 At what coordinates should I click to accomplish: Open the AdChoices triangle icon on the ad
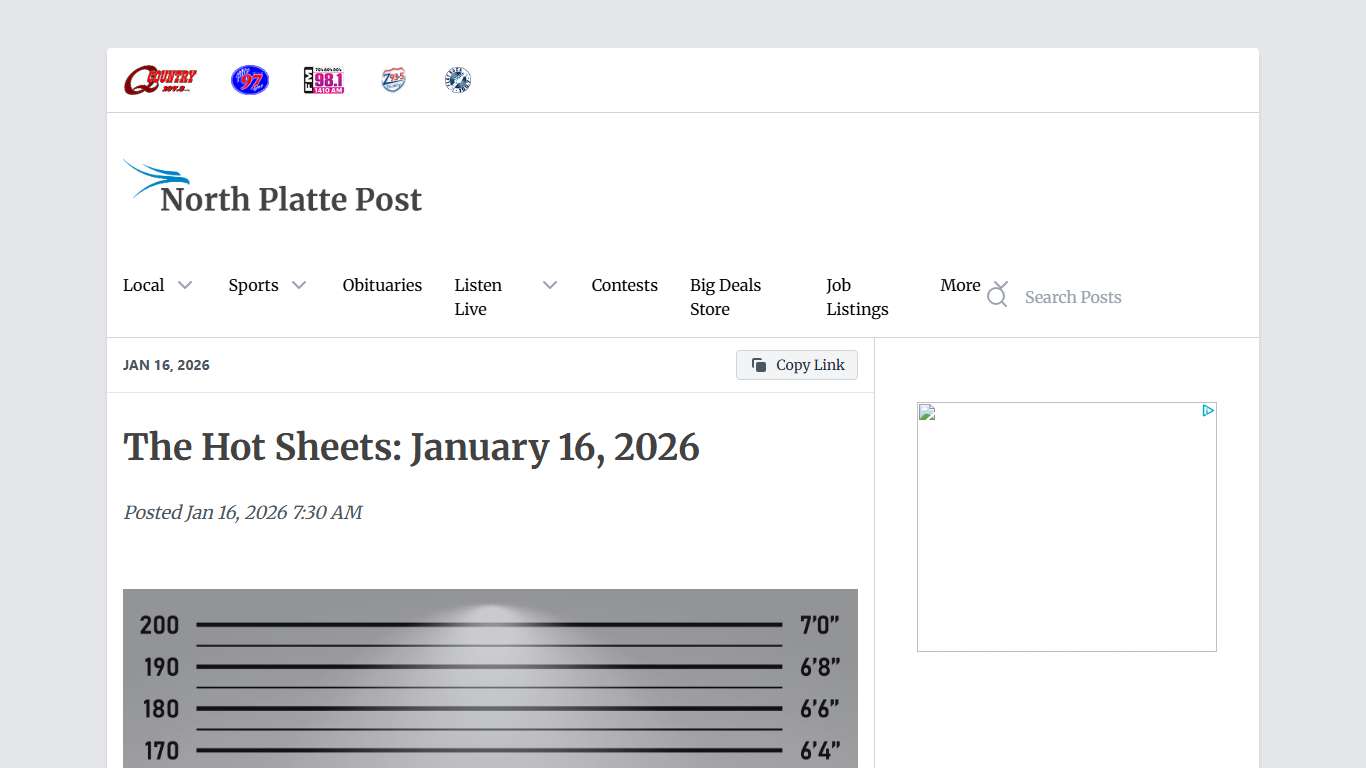(x=1208, y=410)
